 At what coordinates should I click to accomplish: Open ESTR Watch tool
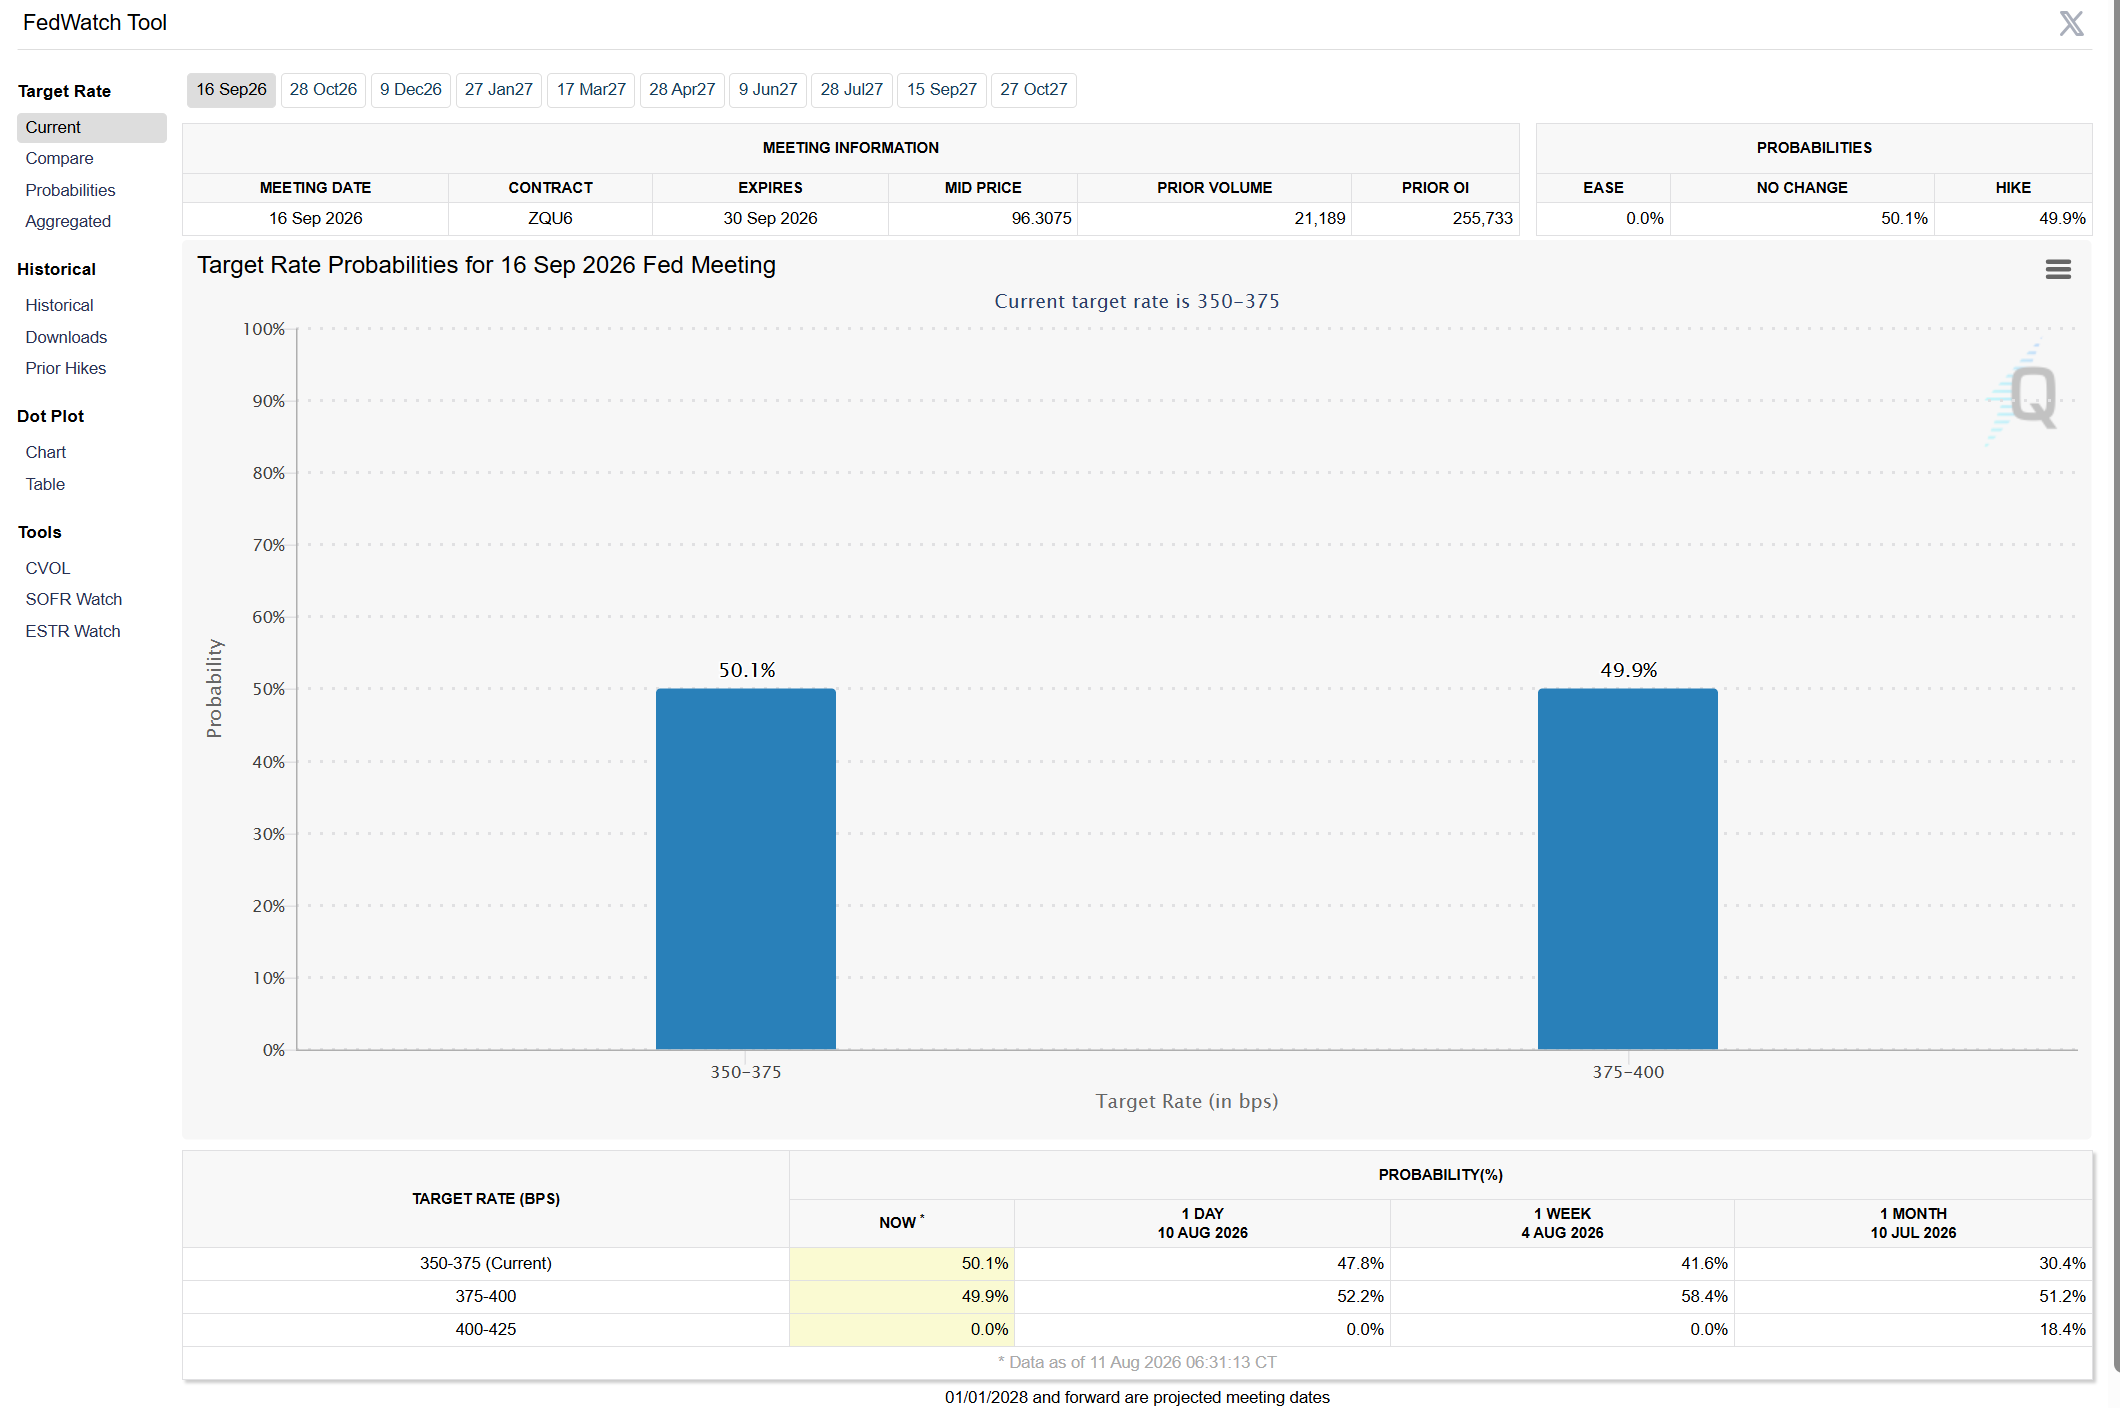73,631
